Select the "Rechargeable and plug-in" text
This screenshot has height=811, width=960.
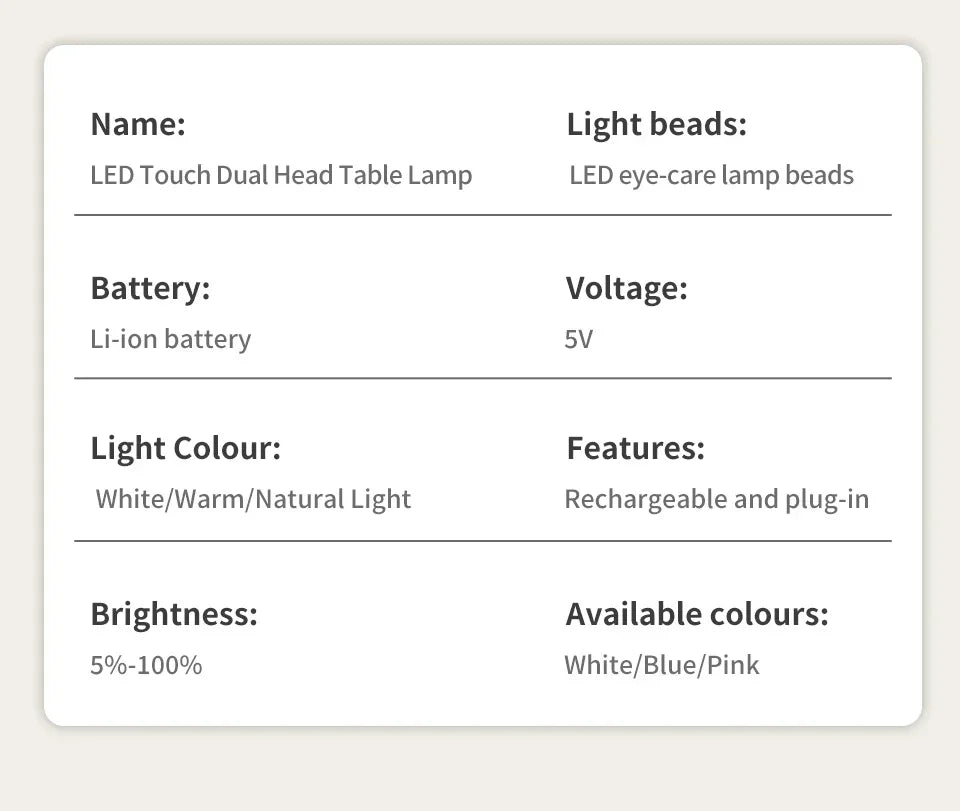(716, 499)
